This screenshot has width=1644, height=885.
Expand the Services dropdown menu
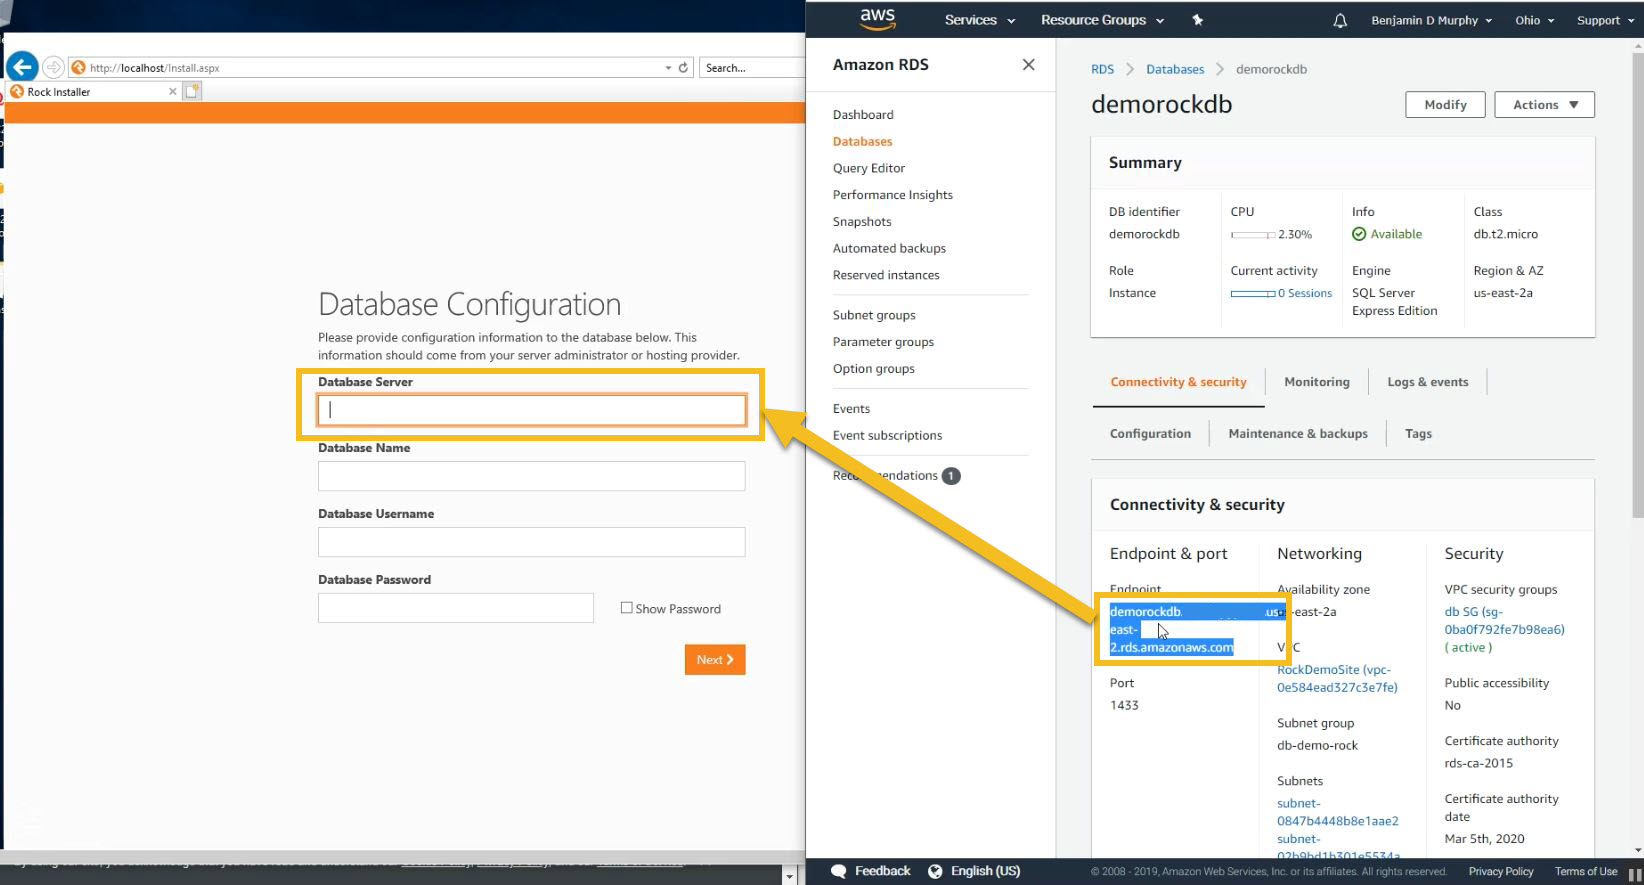(979, 20)
